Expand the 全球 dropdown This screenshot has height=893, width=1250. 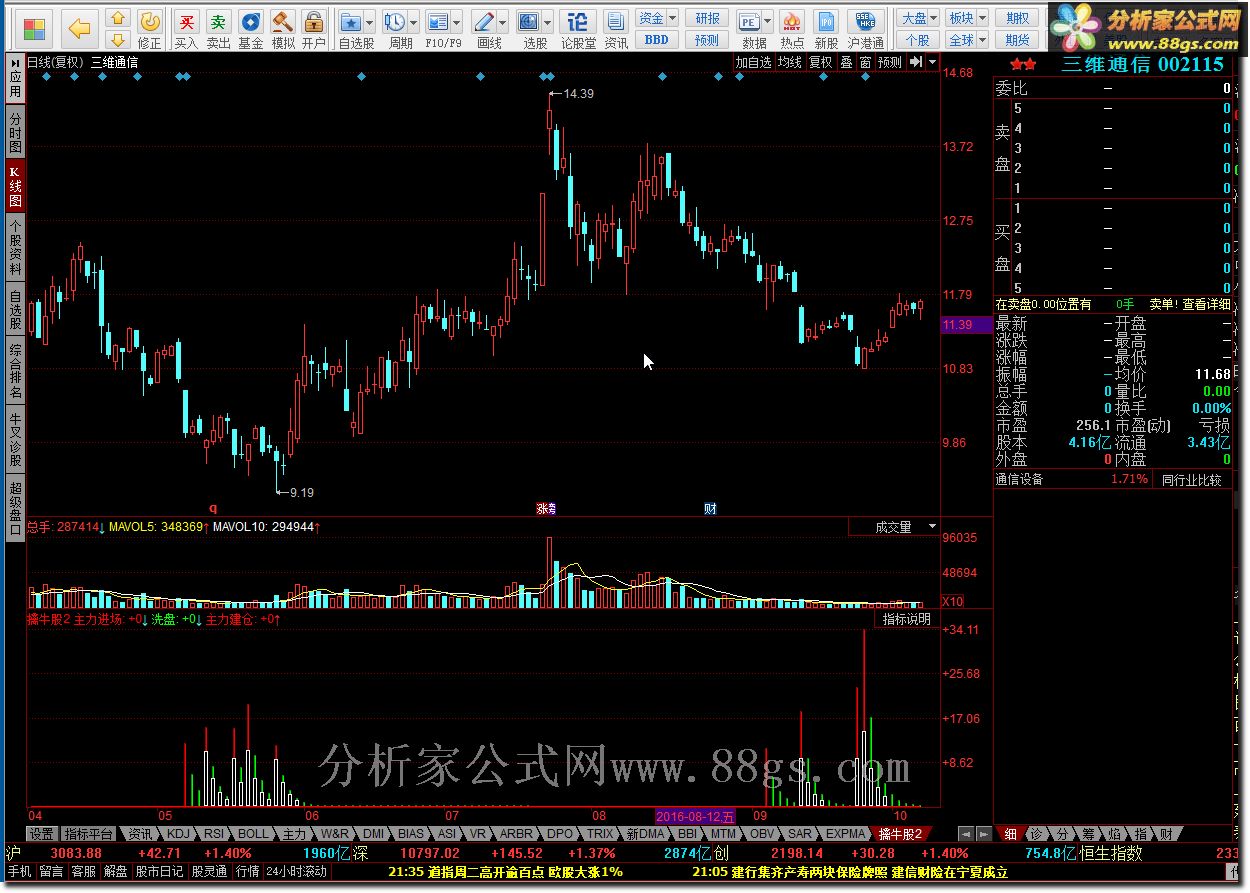pyautogui.click(x=982, y=40)
